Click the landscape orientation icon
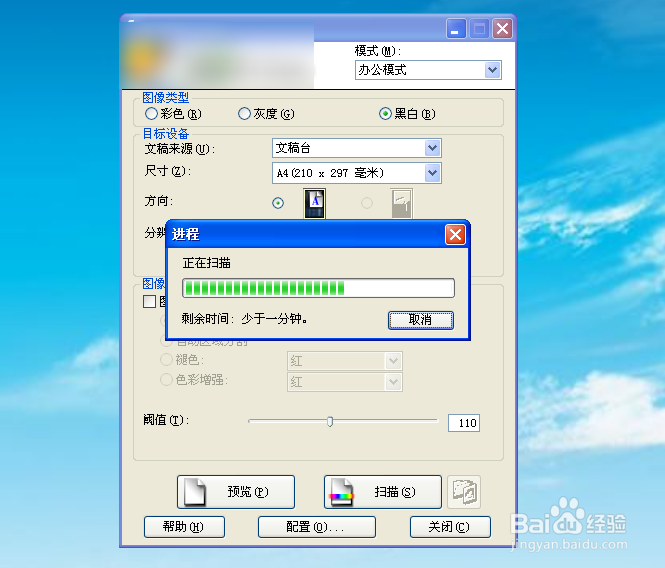The height and width of the screenshot is (568, 665). (x=401, y=203)
